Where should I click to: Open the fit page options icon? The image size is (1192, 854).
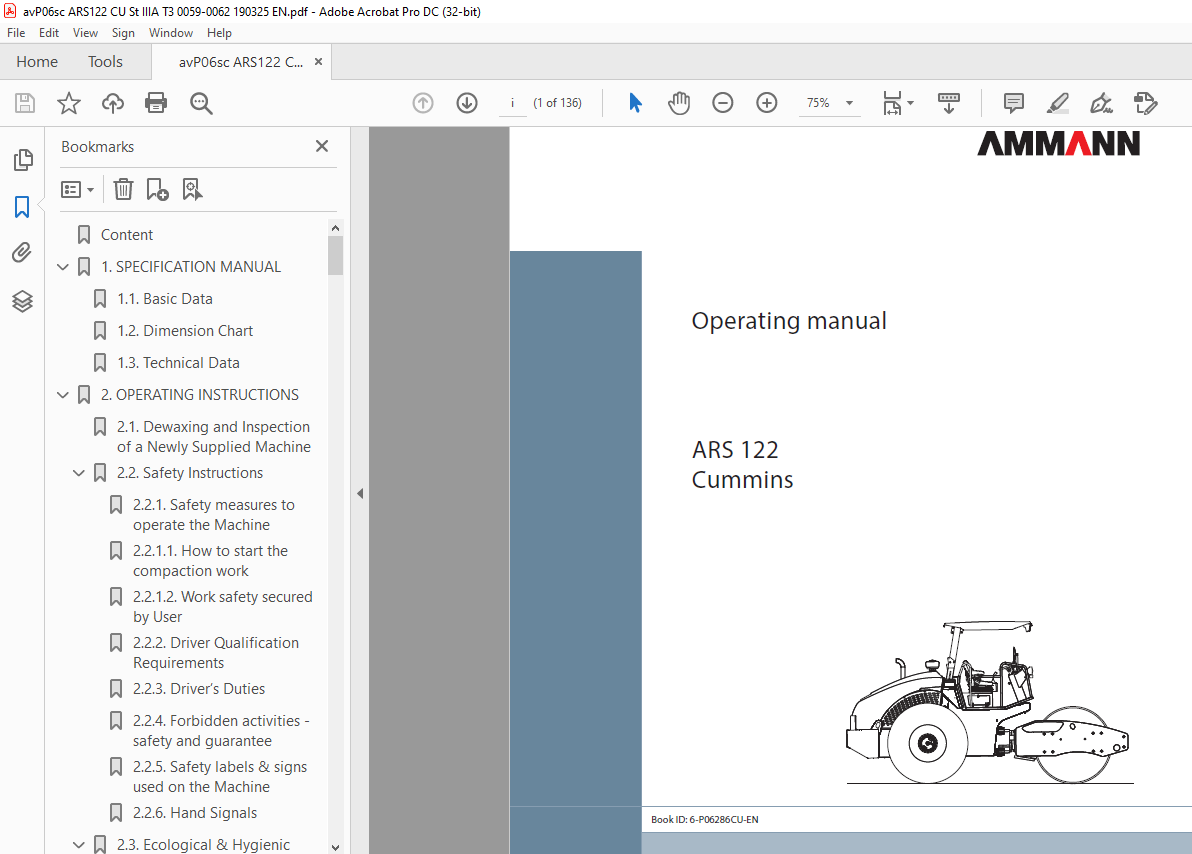coord(892,103)
